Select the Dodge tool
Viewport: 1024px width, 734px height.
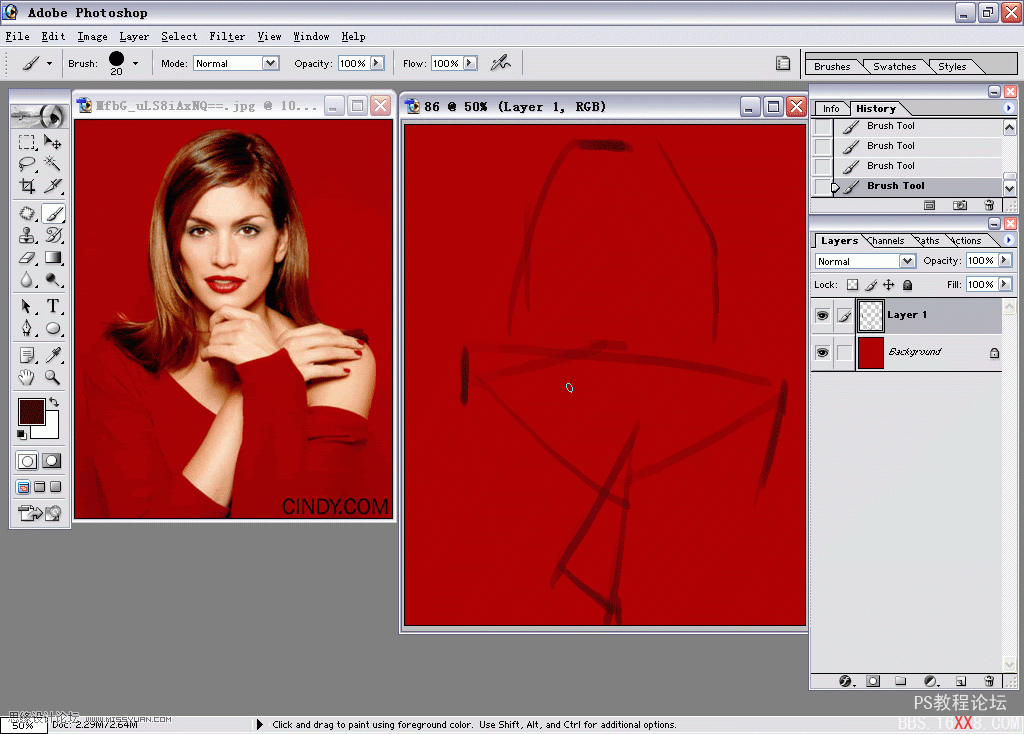53,280
